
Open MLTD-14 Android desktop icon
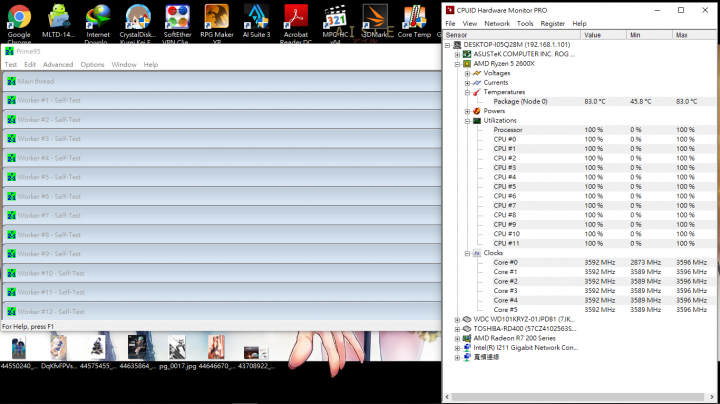coord(58,17)
